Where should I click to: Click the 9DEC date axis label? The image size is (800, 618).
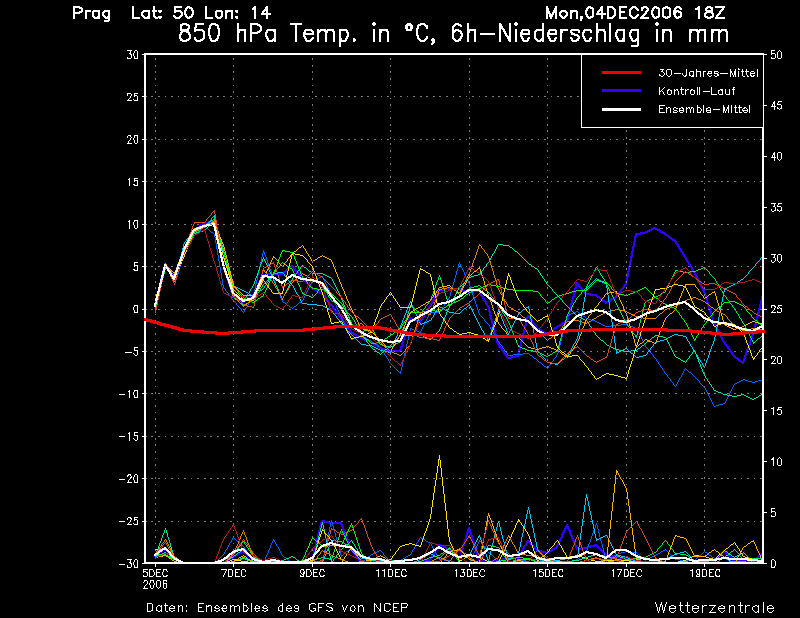[312, 574]
